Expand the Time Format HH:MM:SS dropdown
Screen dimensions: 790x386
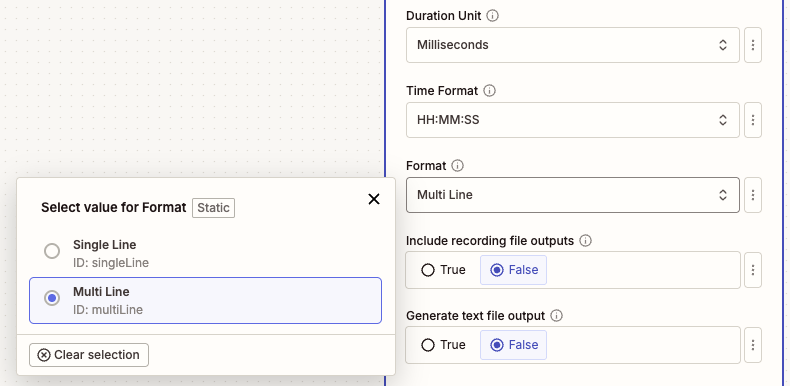click(573, 120)
